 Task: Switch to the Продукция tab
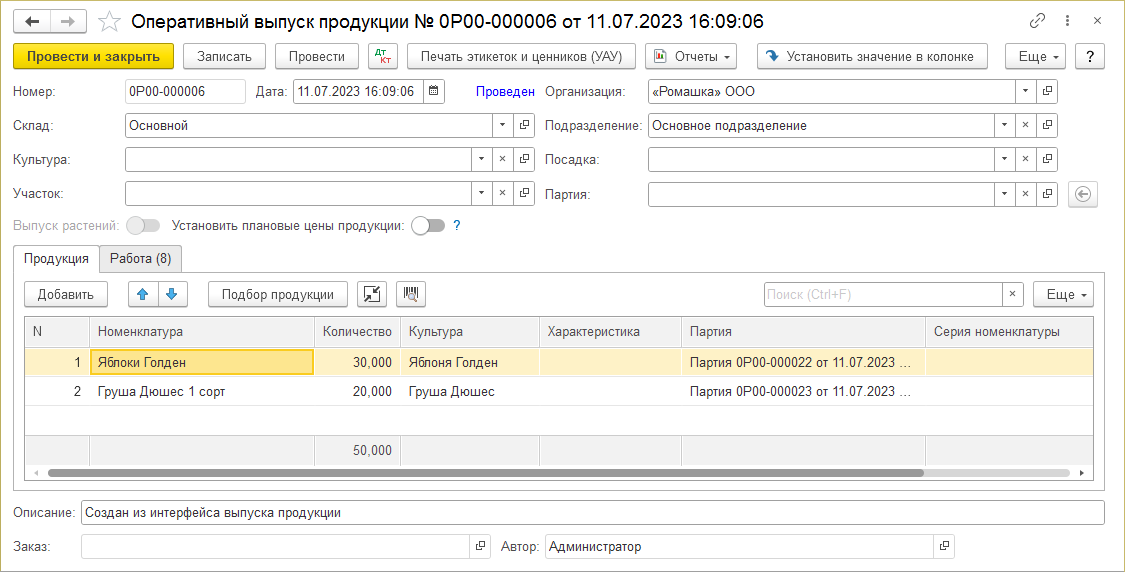(x=57, y=258)
